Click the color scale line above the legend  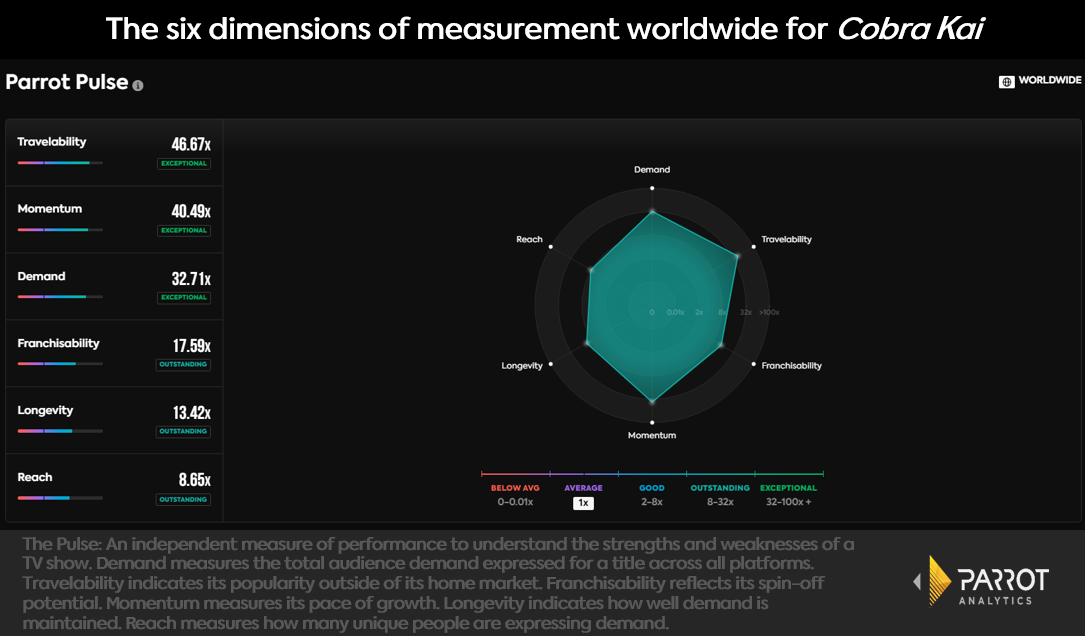(x=652, y=474)
